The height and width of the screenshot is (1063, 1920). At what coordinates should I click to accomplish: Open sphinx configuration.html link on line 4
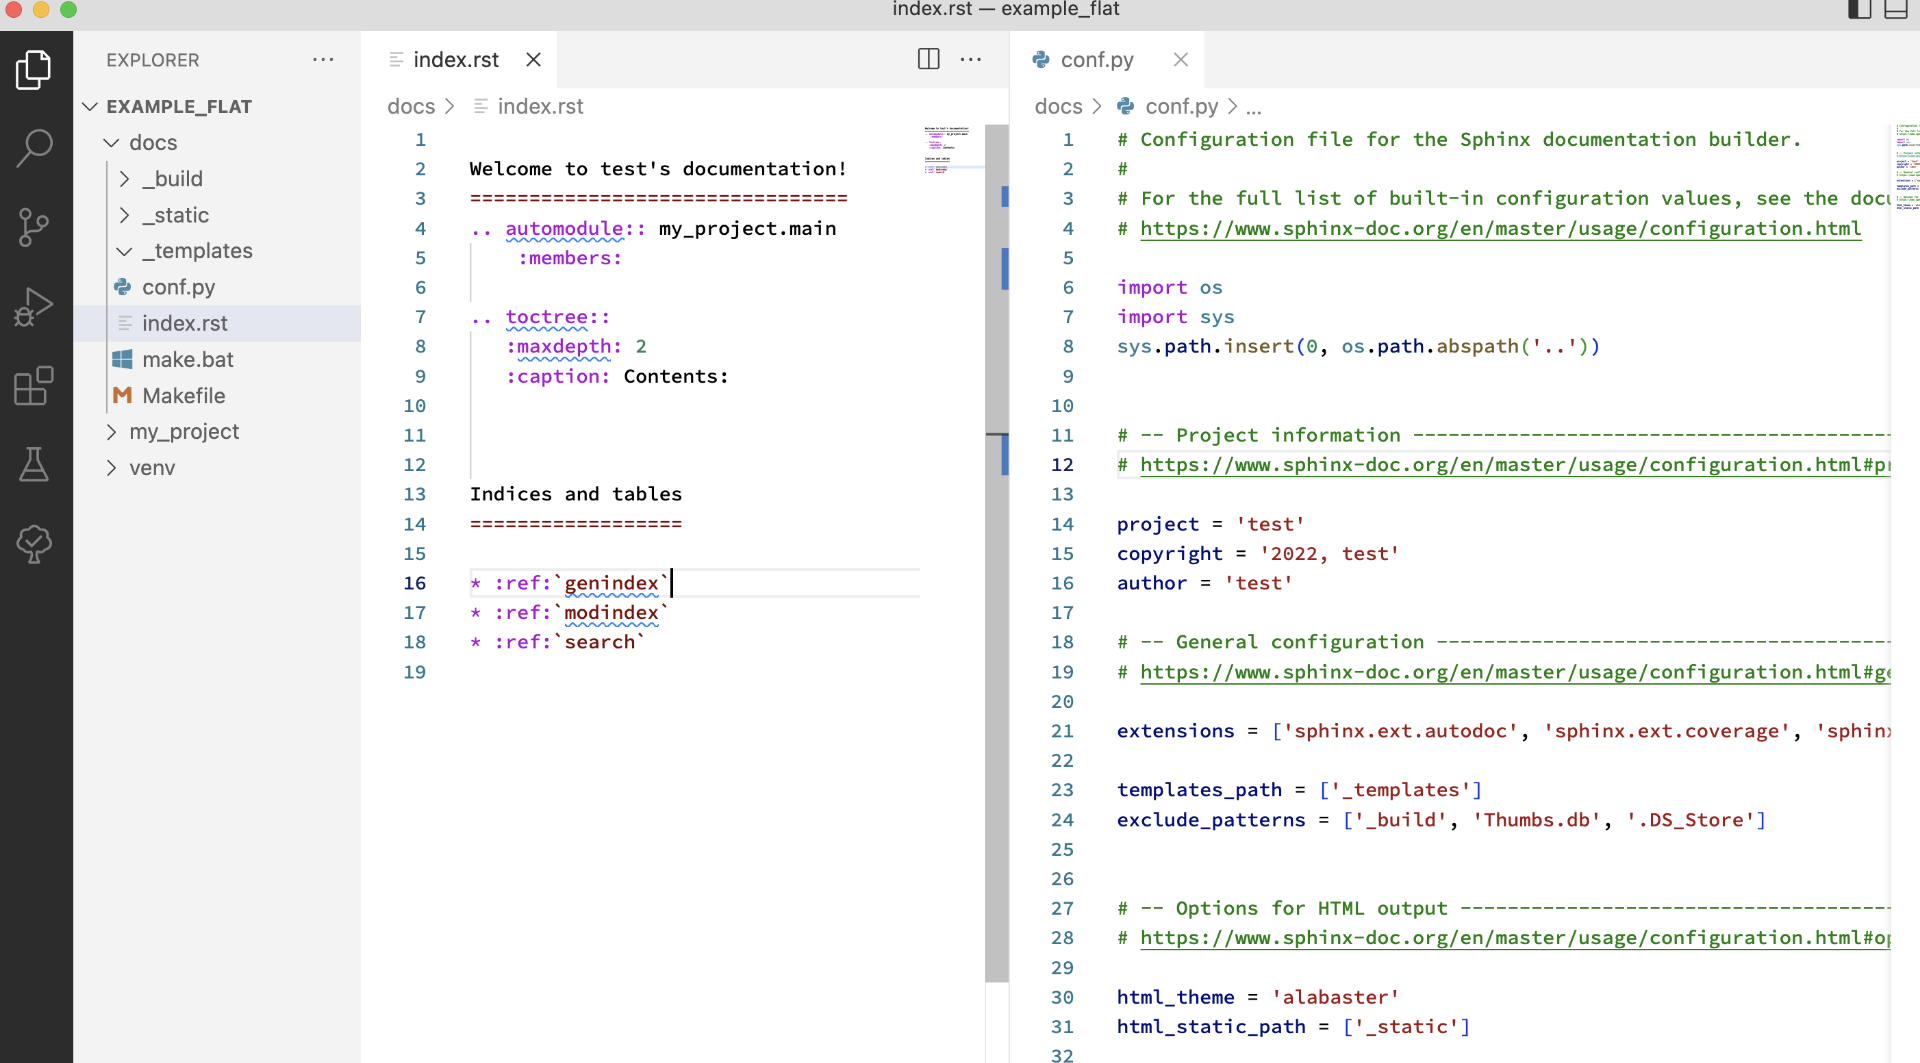pyautogui.click(x=1500, y=229)
